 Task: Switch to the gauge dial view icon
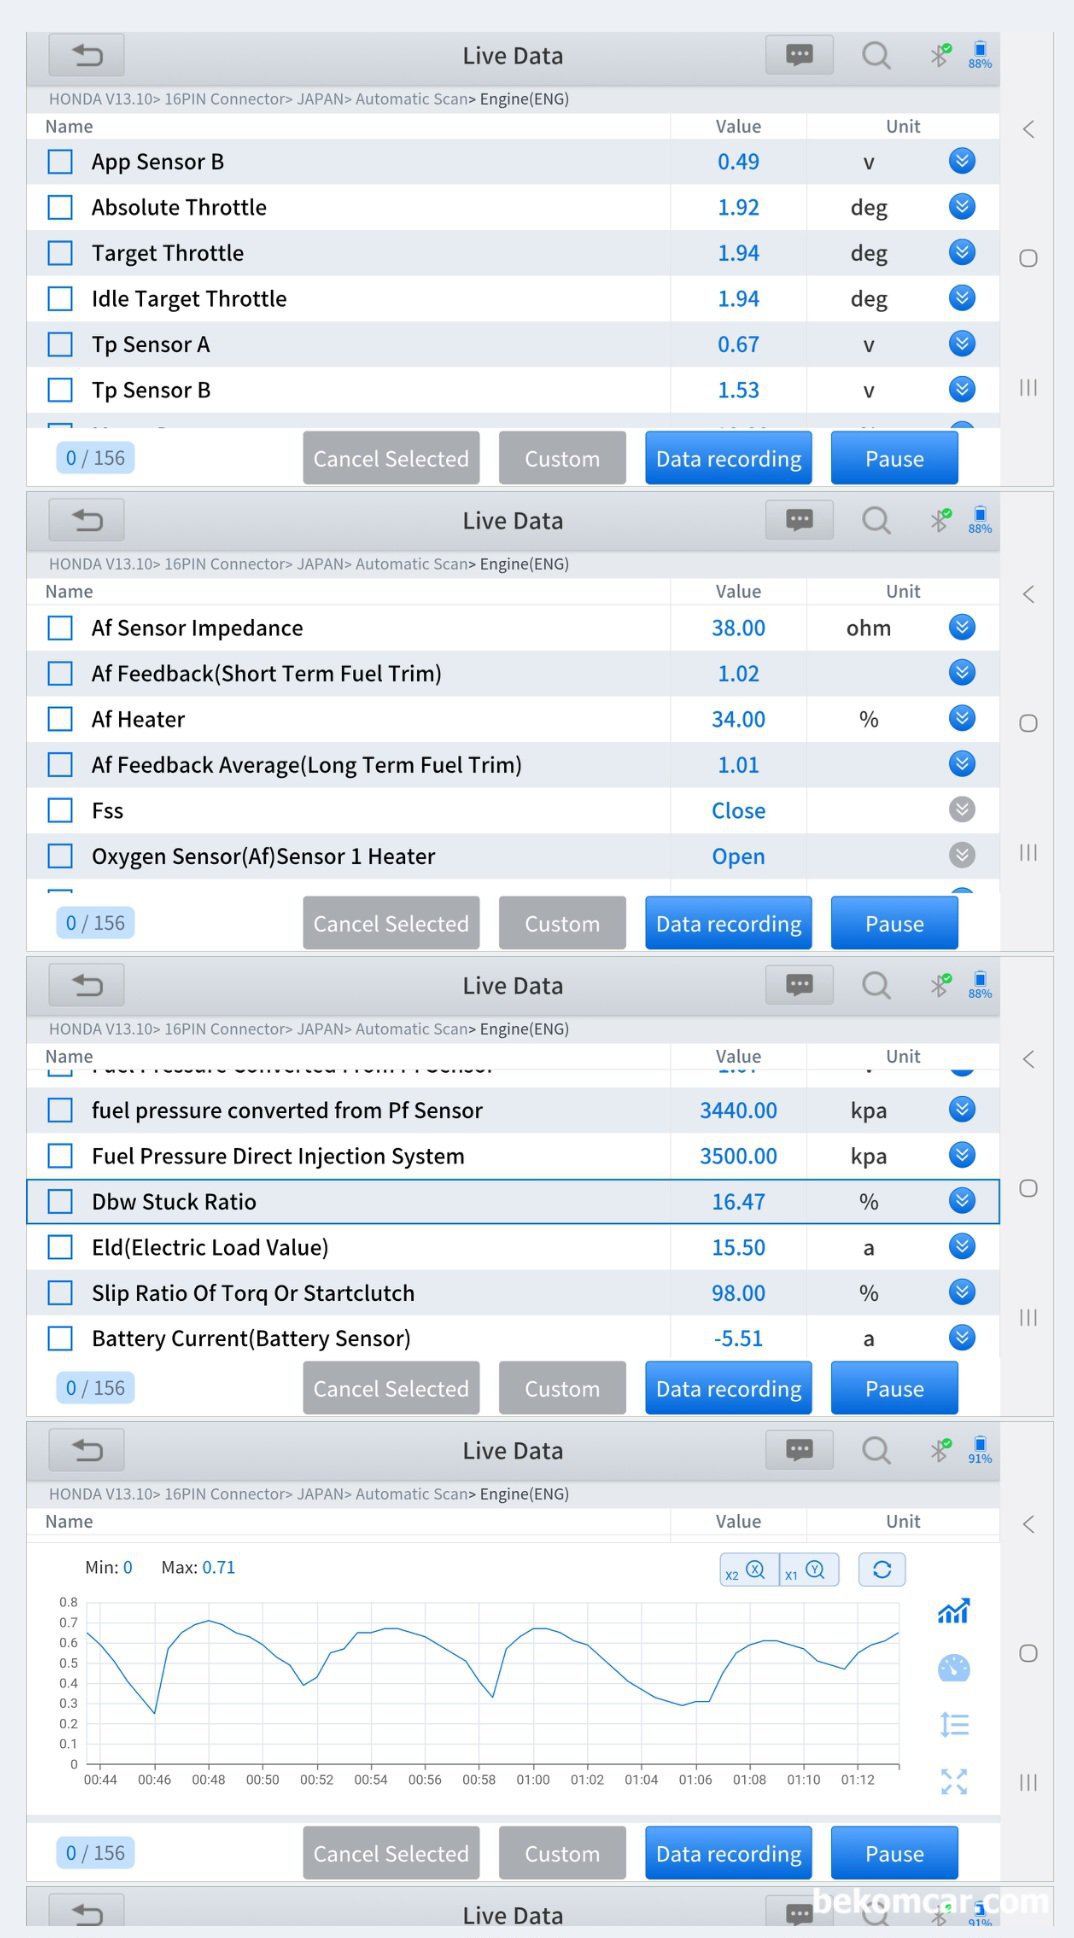click(953, 1667)
